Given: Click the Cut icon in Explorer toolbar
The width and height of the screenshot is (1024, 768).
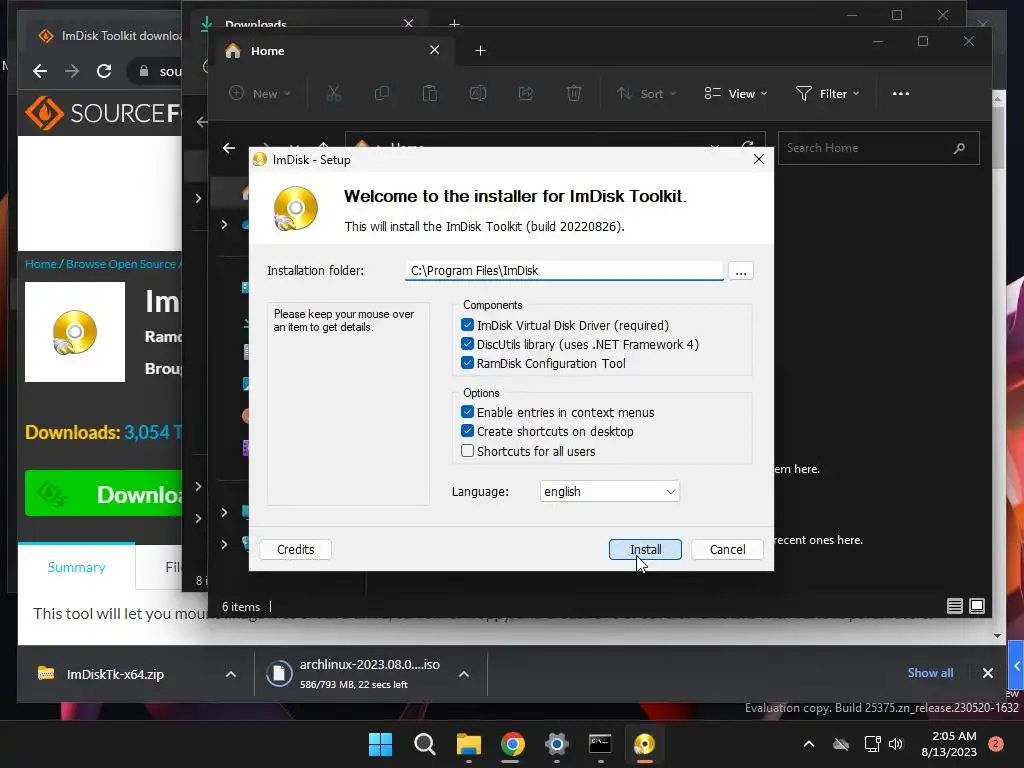Looking at the screenshot, I should (x=334, y=93).
